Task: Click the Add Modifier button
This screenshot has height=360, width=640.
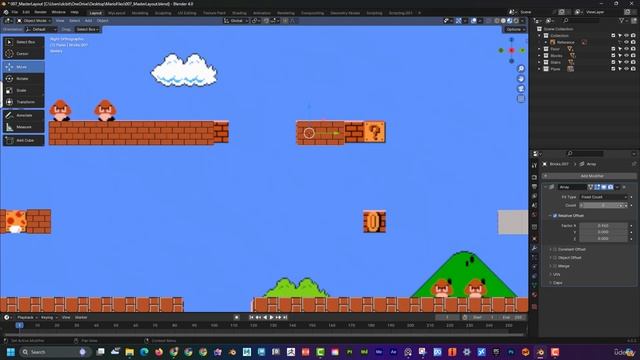Action: (589, 176)
